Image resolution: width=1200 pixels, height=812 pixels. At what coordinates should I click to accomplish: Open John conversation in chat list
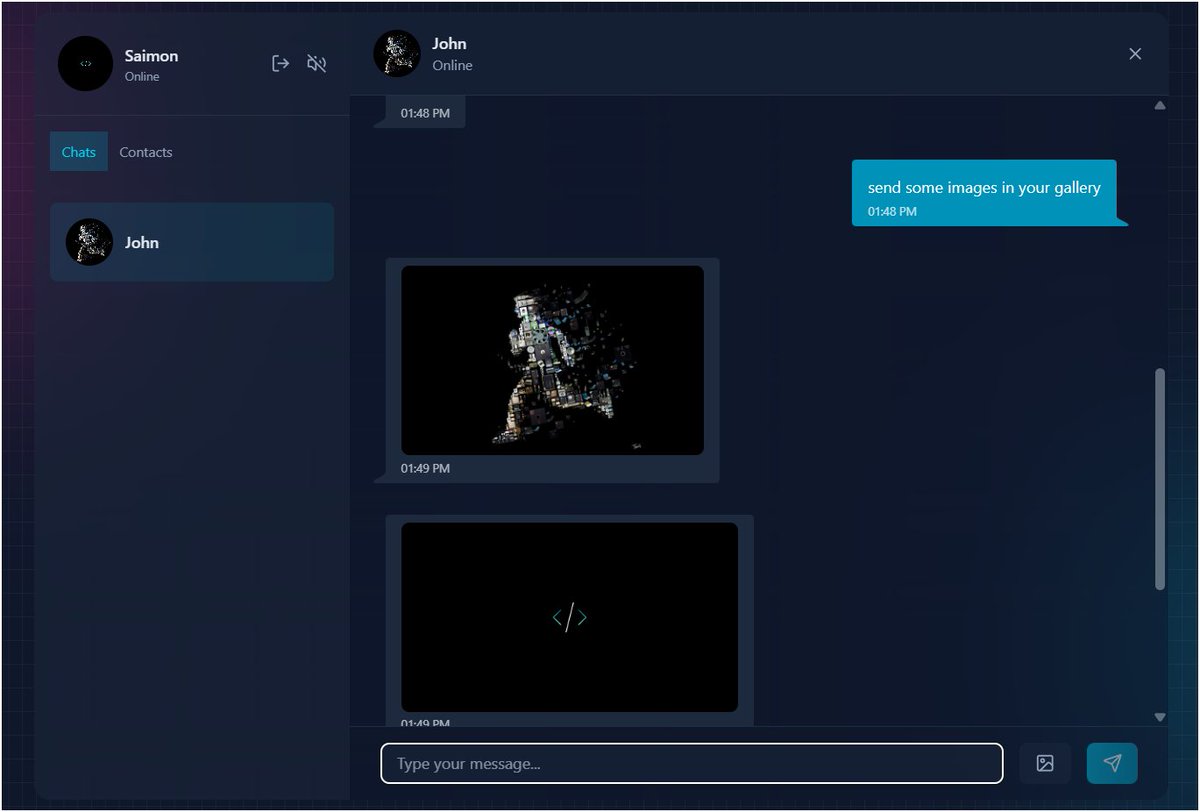click(192, 242)
